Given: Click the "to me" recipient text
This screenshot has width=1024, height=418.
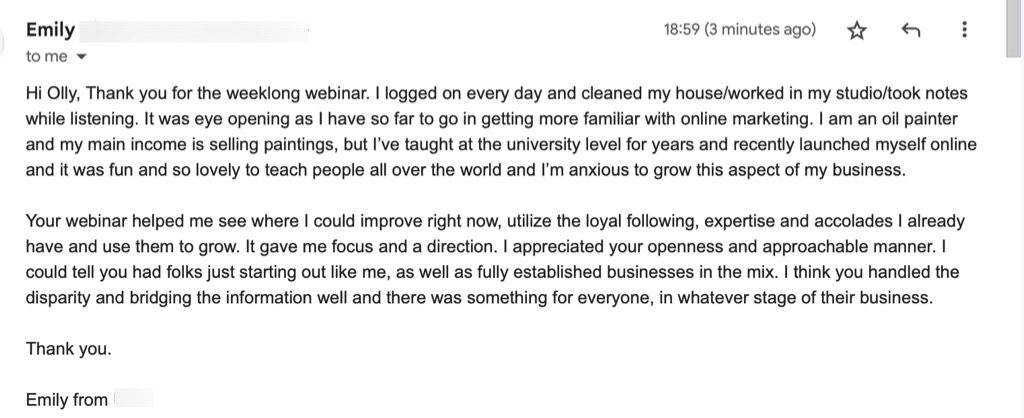Looking at the screenshot, I should point(46,57).
